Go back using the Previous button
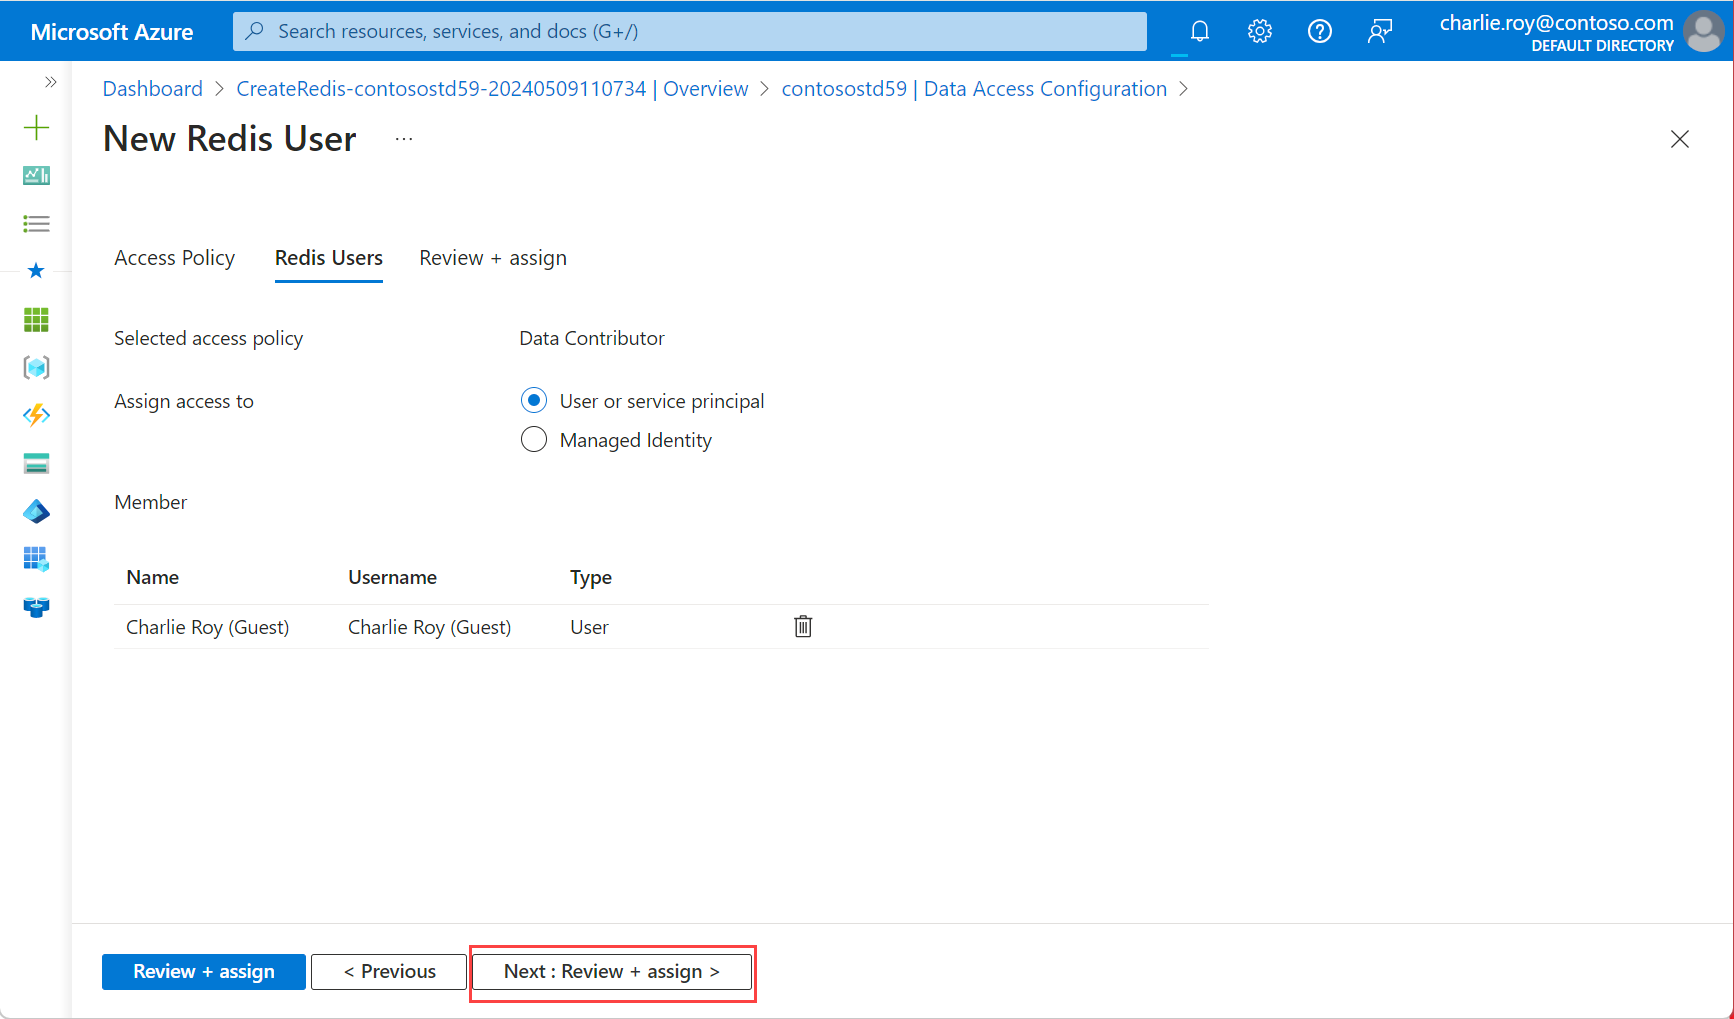Viewport: 1734px width, 1019px height. (388, 971)
